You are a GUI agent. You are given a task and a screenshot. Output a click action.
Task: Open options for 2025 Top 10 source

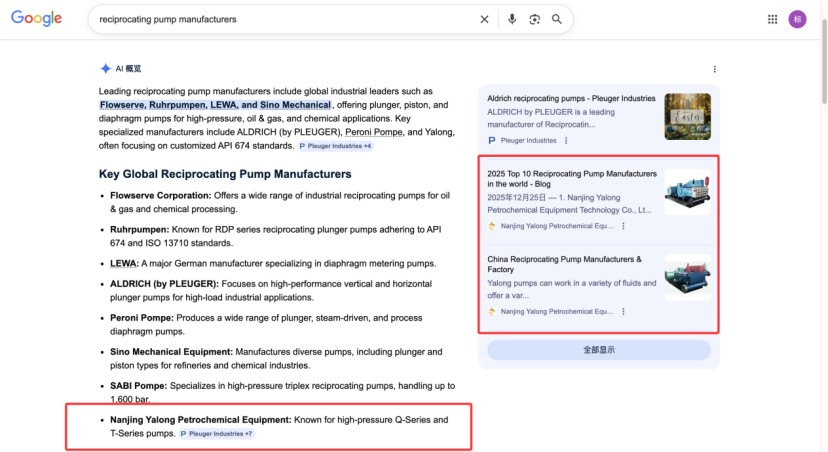pyautogui.click(x=623, y=226)
